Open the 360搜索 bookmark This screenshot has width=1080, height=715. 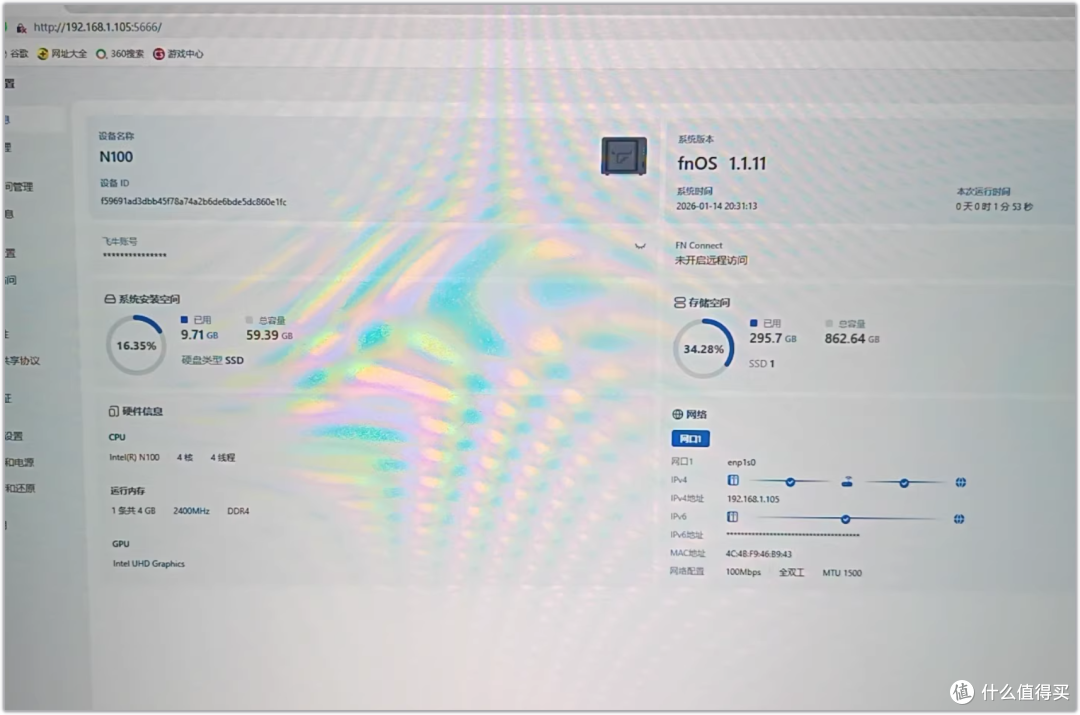coord(120,54)
